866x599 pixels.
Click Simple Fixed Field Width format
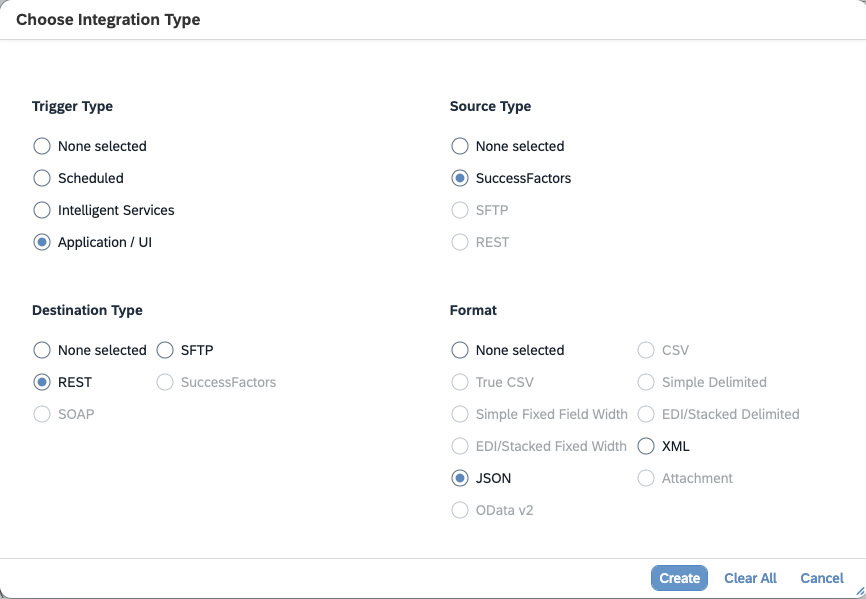460,414
